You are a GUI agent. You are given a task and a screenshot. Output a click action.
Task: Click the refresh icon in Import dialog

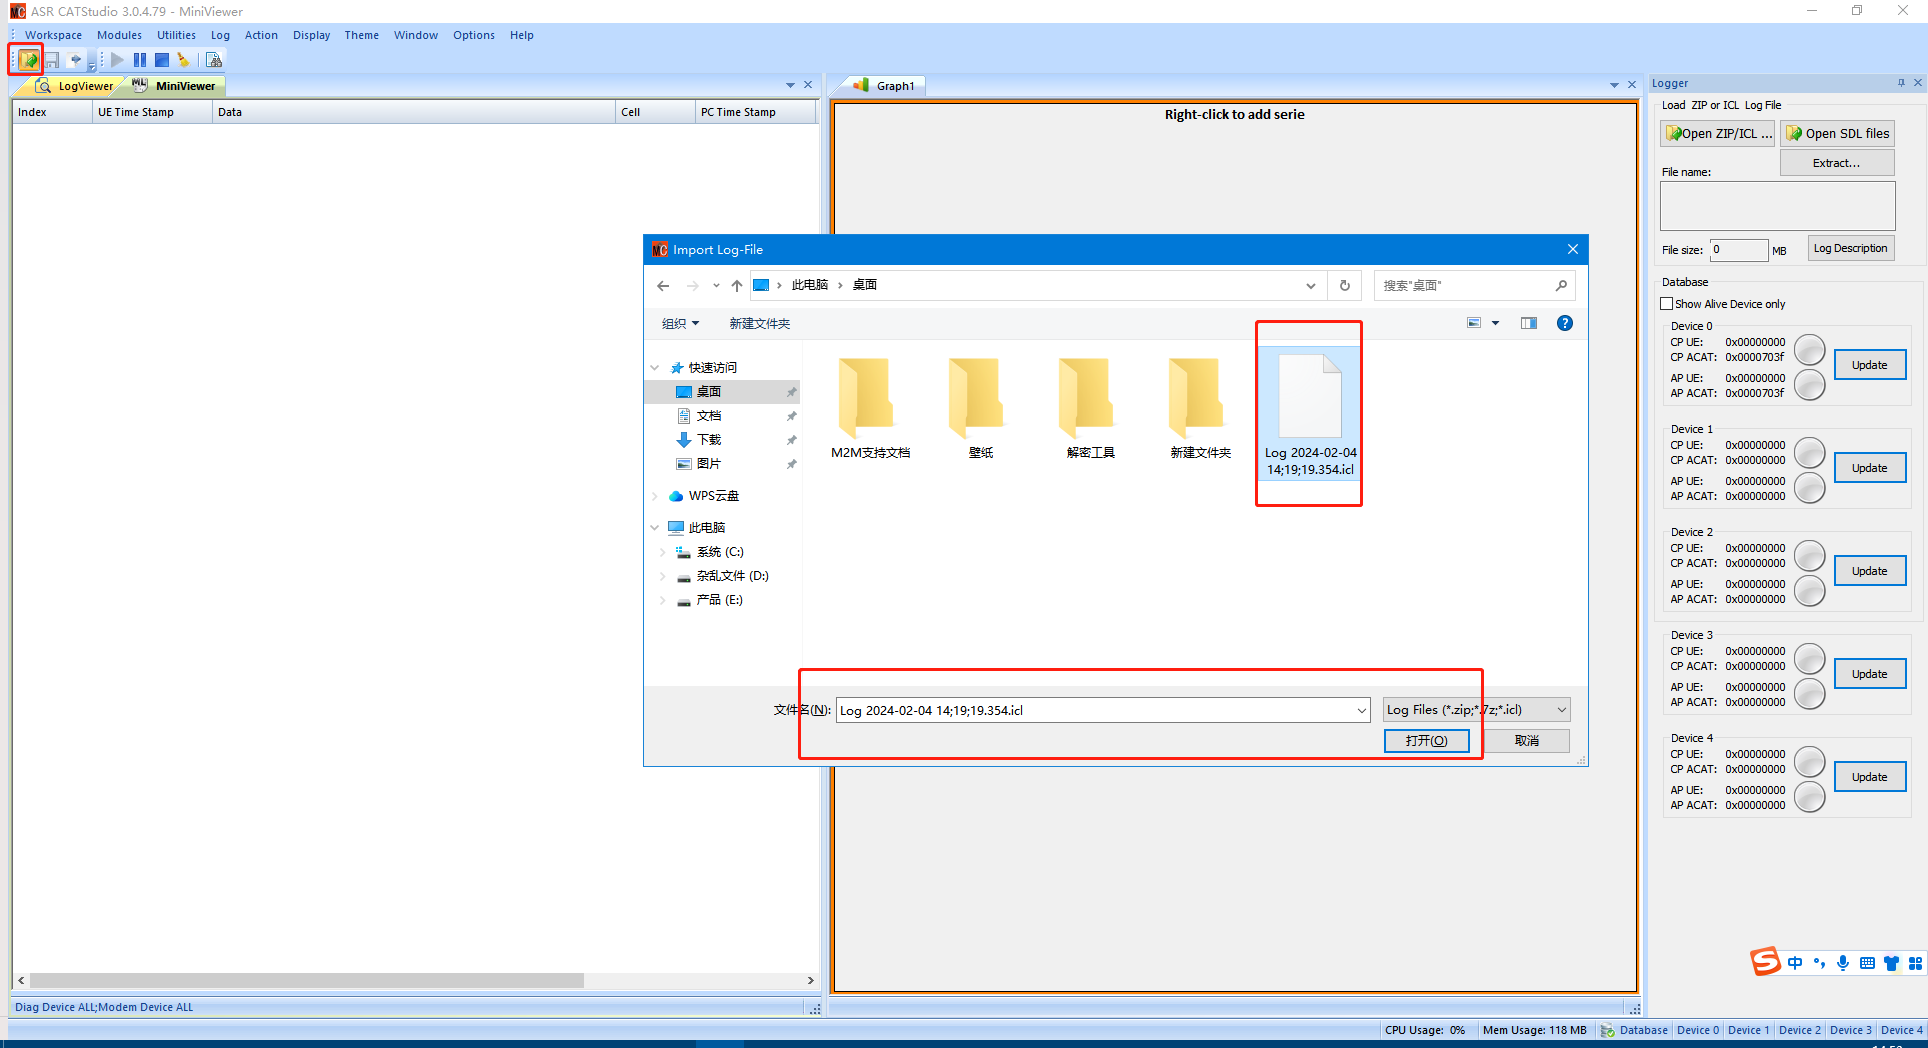point(1344,286)
